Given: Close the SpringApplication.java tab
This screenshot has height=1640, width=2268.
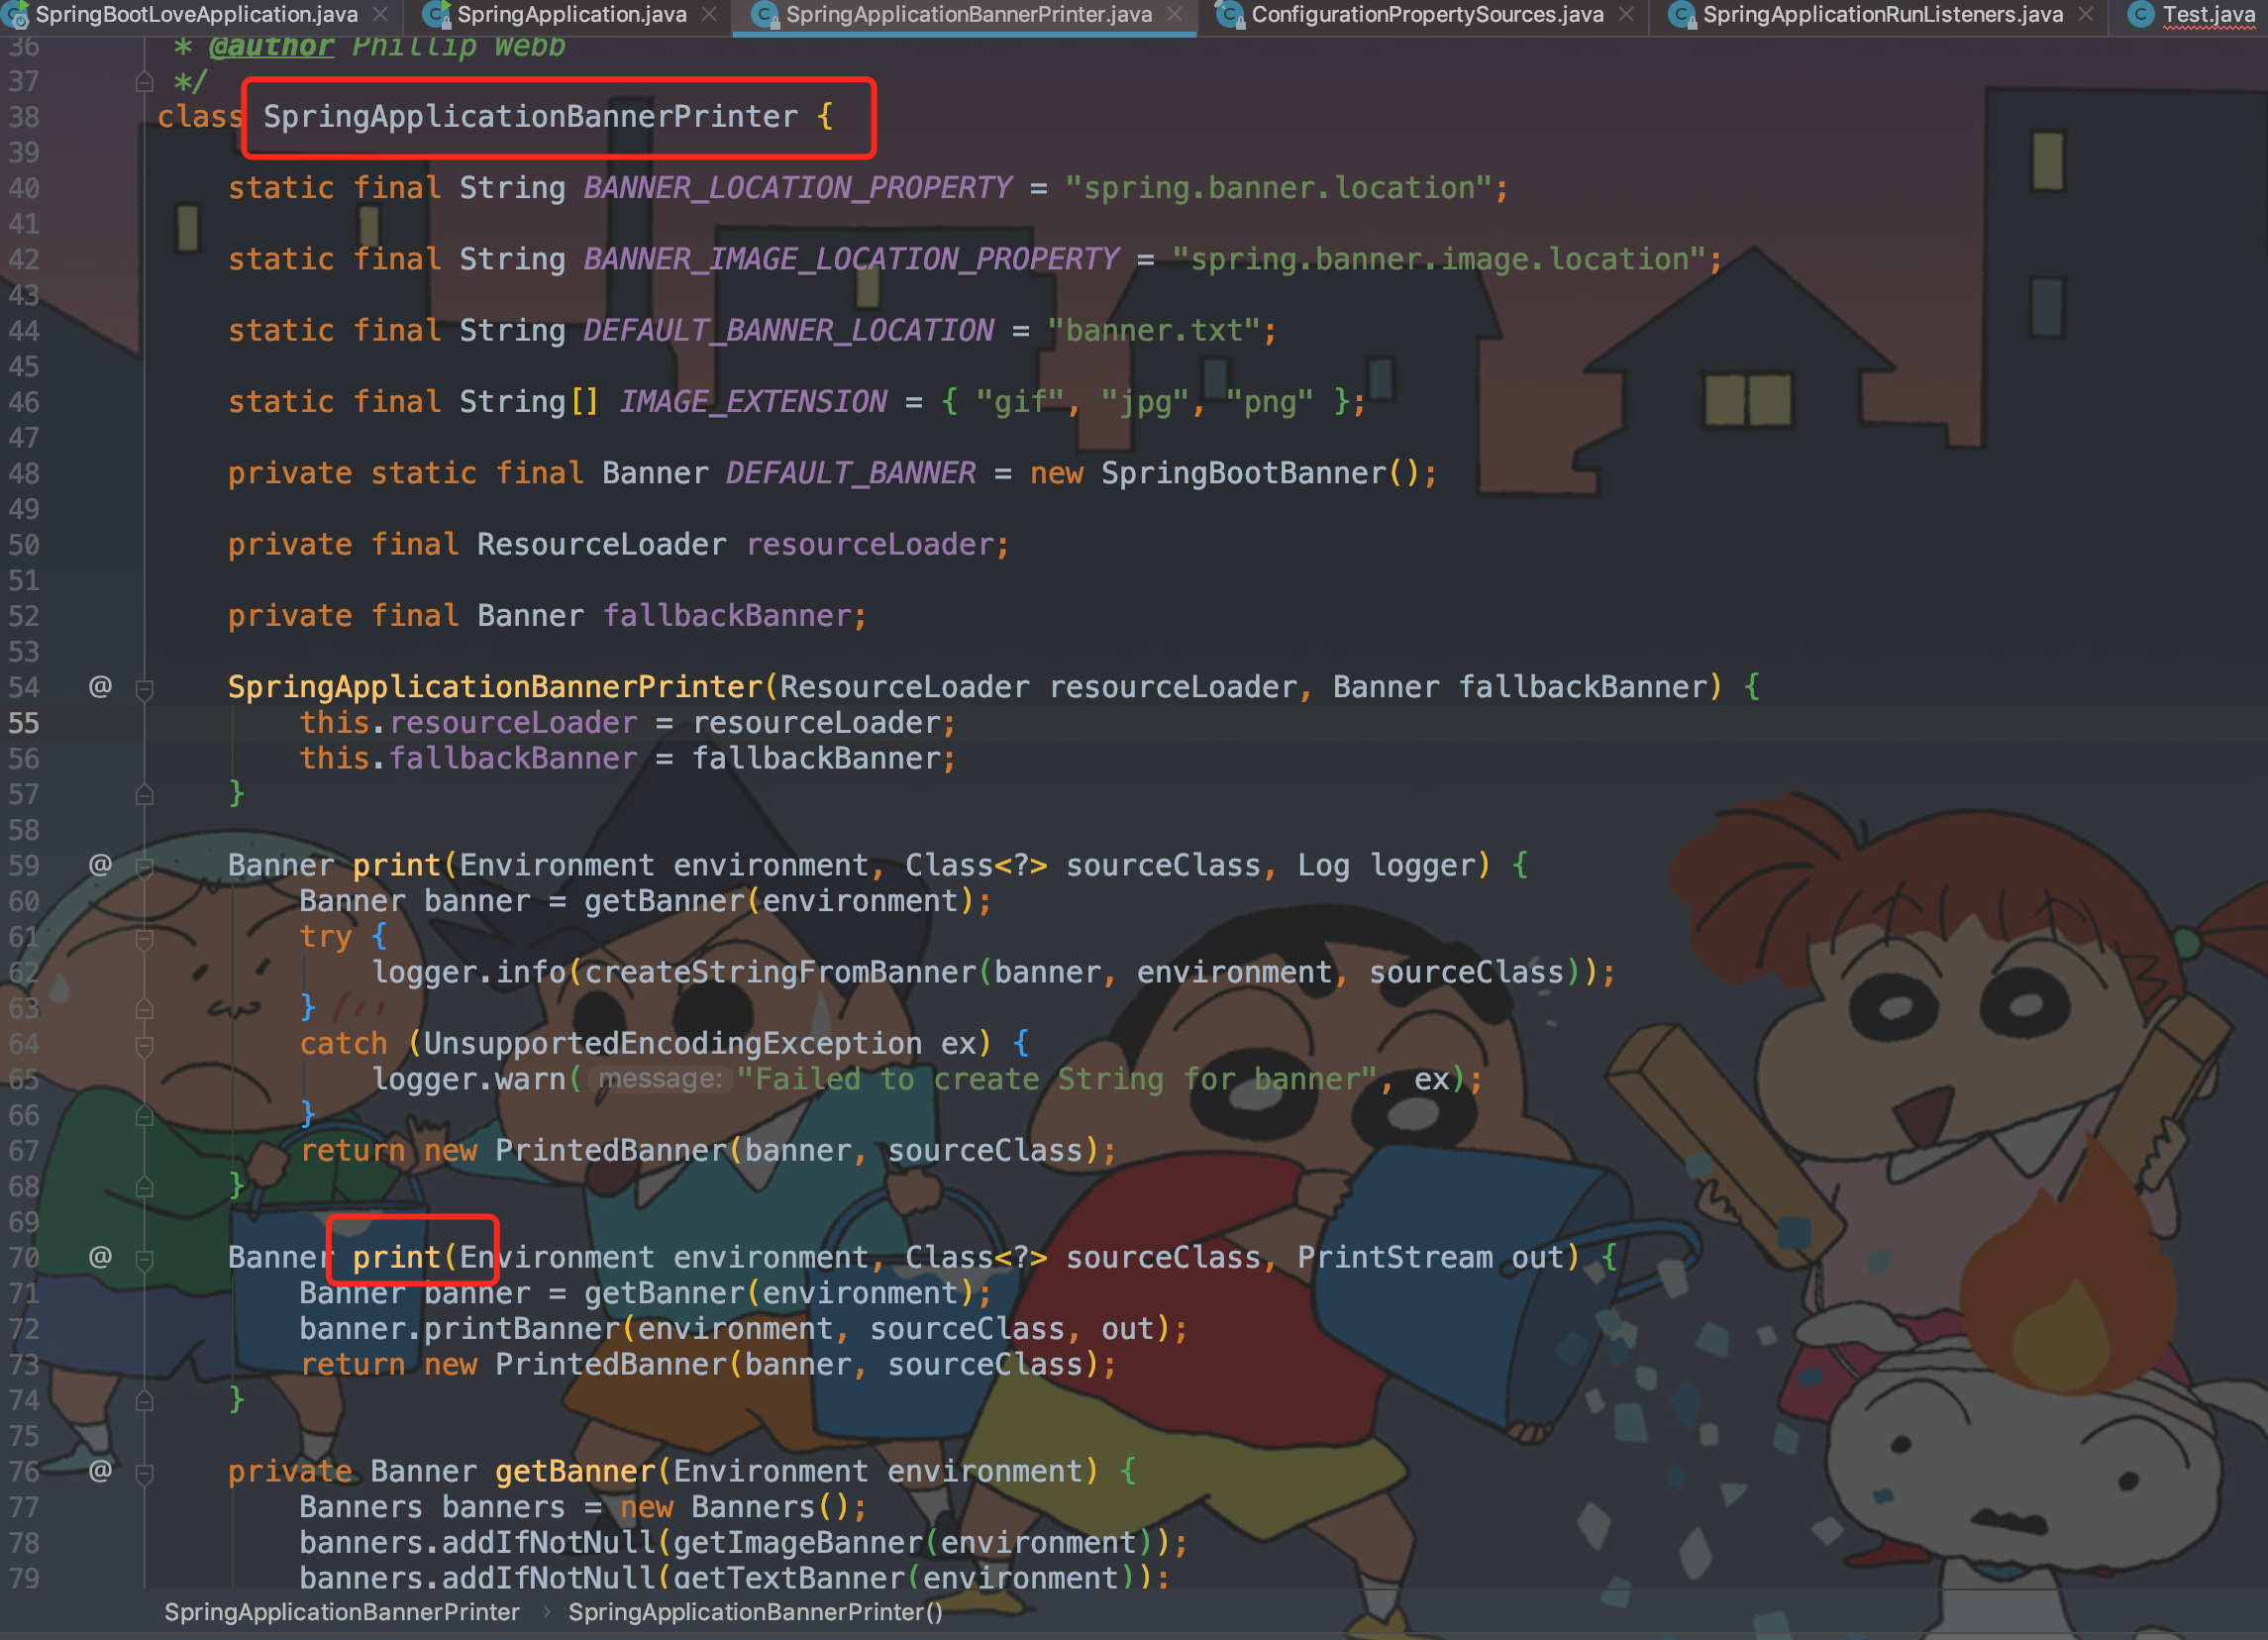Looking at the screenshot, I should [x=709, y=14].
